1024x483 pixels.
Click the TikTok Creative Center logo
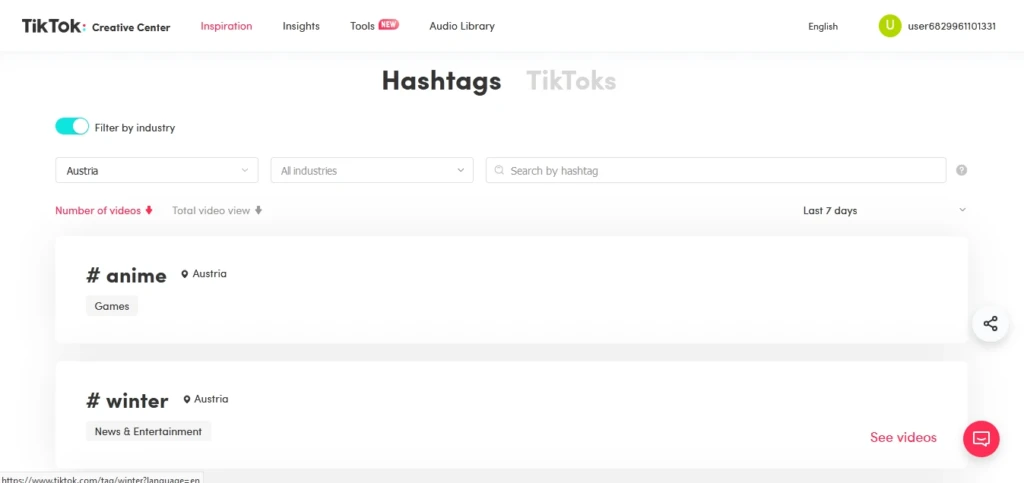(x=96, y=27)
